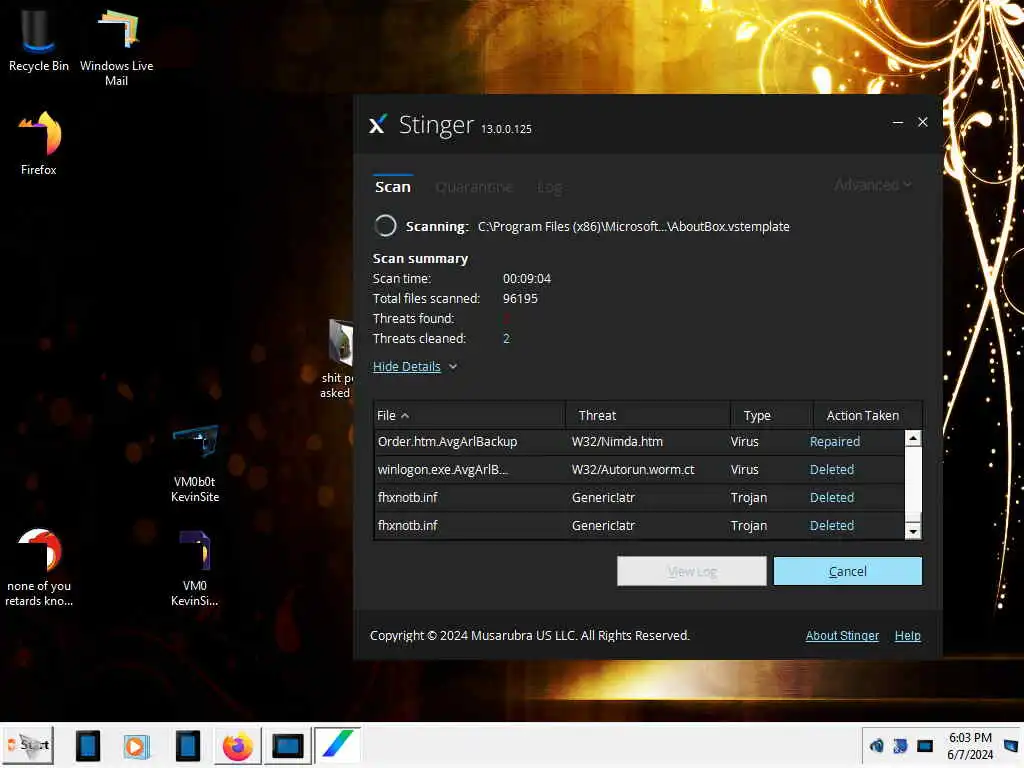Image resolution: width=1024 pixels, height=768 pixels.
Task: Click the W32/Nimda.htm threat cell
Action: 617,442
